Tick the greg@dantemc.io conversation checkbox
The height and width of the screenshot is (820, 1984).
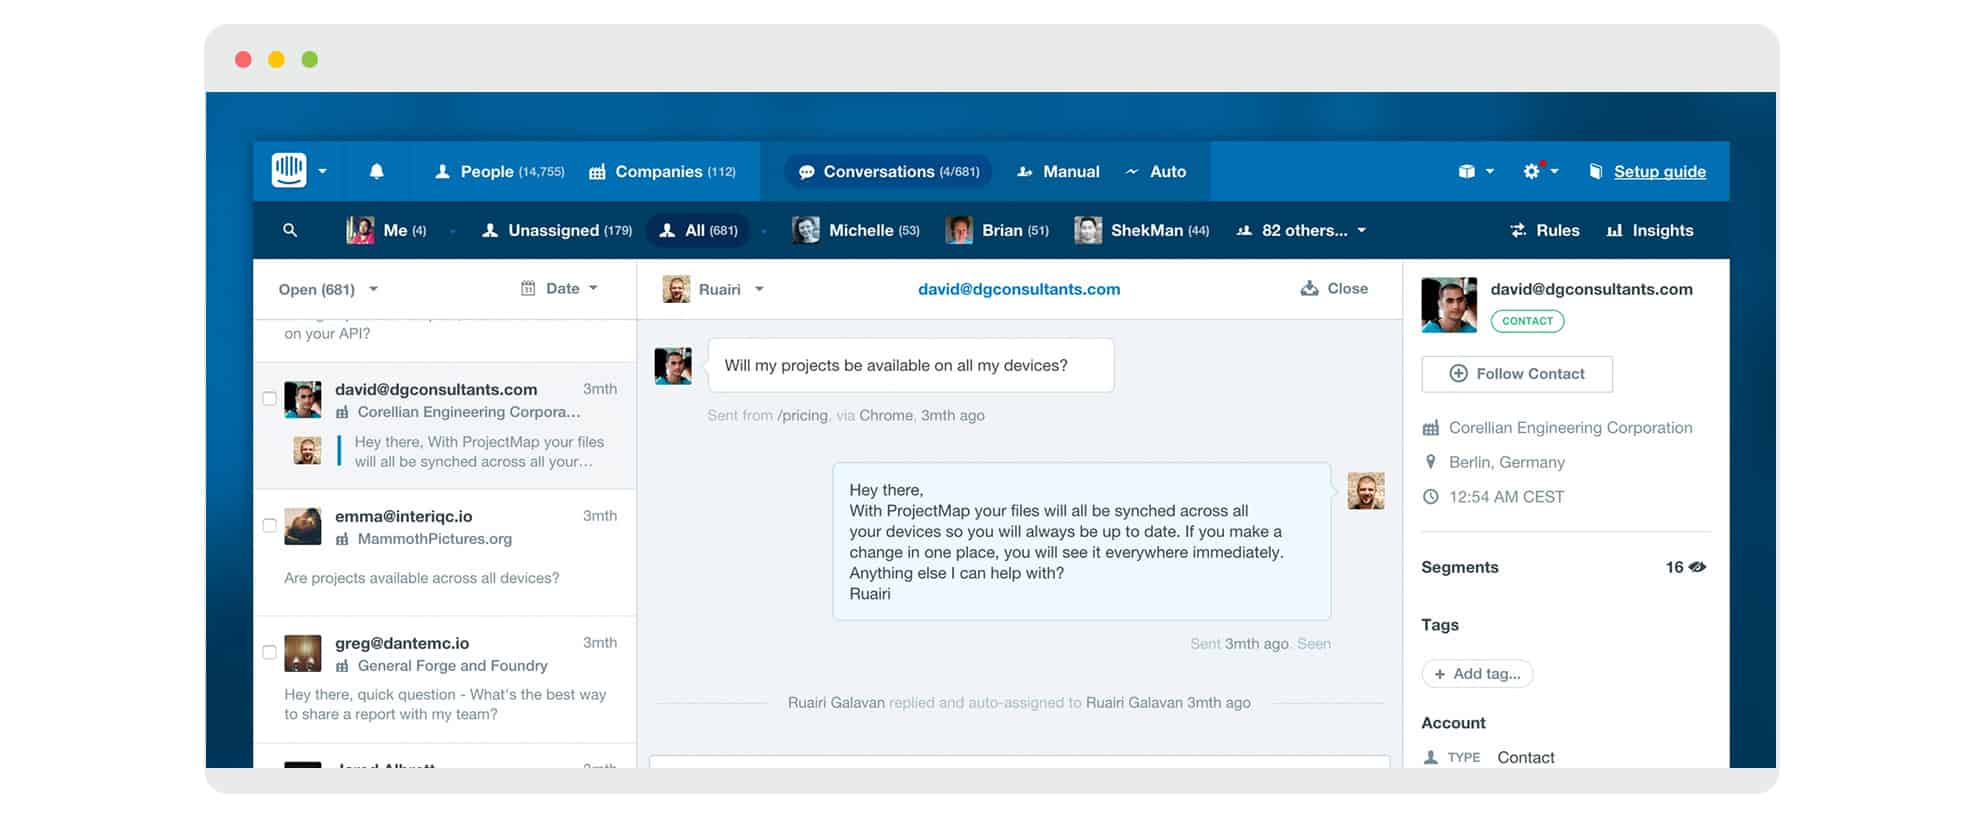[269, 652]
